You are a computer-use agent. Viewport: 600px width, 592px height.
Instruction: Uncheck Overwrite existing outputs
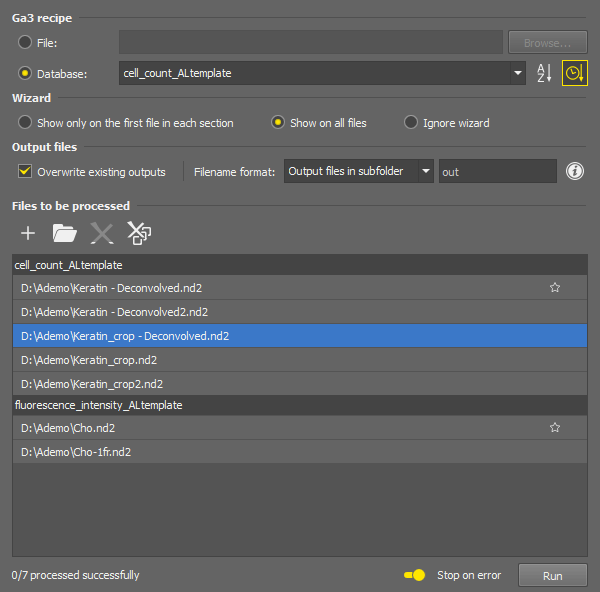coord(25,171)
